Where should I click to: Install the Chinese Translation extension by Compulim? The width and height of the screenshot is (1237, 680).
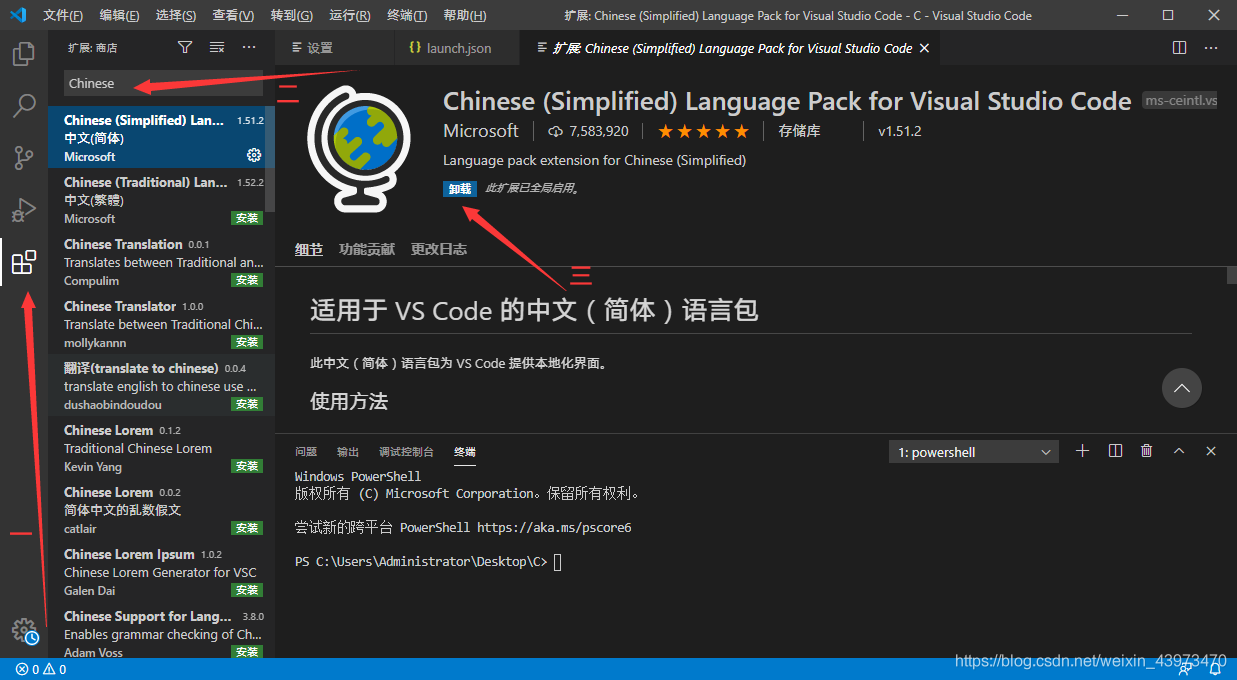click(x=247, y=280)
